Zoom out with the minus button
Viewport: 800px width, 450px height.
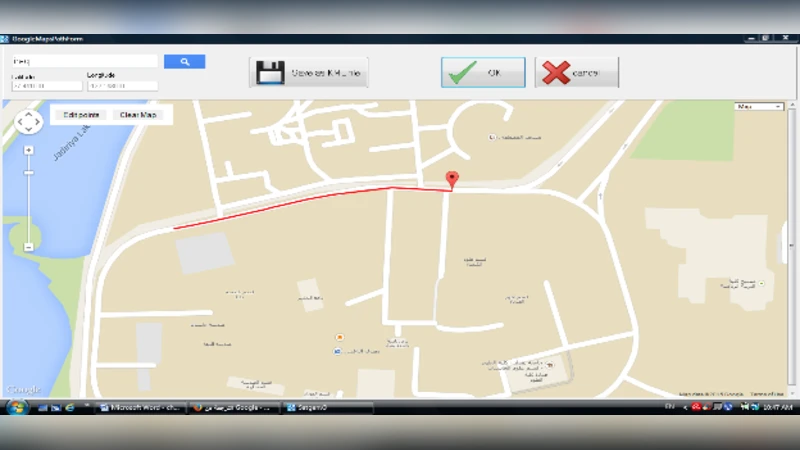tap(28, 246)
